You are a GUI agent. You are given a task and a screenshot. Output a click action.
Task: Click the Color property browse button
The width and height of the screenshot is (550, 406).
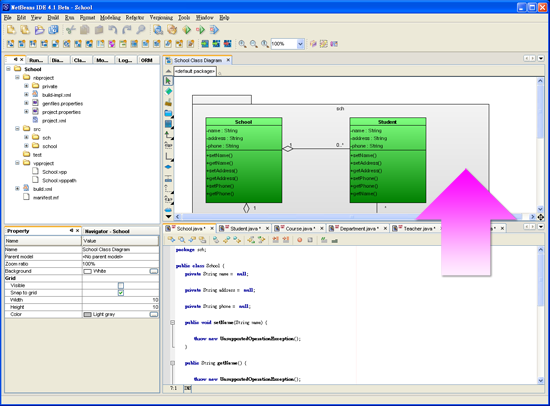[x=154, y=314]
